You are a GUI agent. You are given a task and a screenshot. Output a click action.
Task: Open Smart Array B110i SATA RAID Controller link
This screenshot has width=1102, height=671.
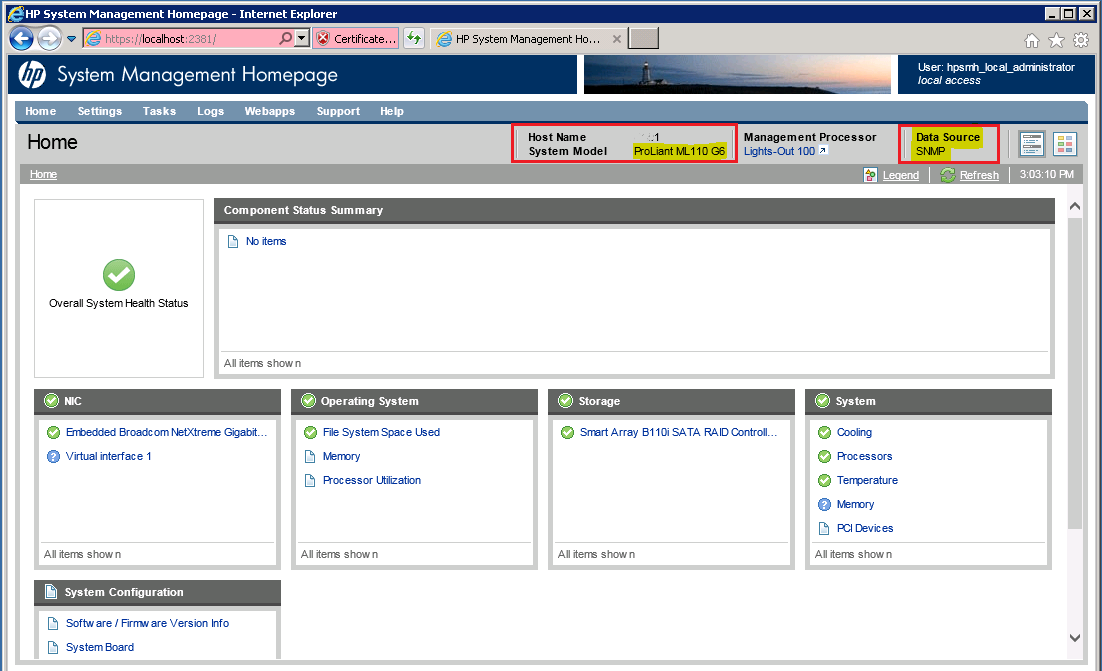pos(678,432)
